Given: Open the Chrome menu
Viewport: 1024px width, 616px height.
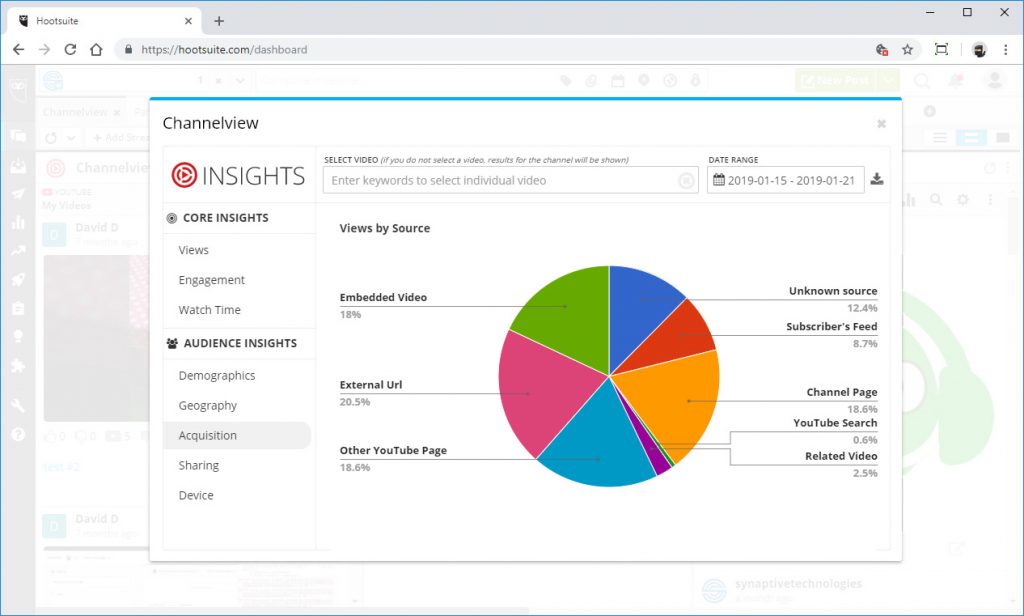Looking at the screenshot, I should point(1006,50).
